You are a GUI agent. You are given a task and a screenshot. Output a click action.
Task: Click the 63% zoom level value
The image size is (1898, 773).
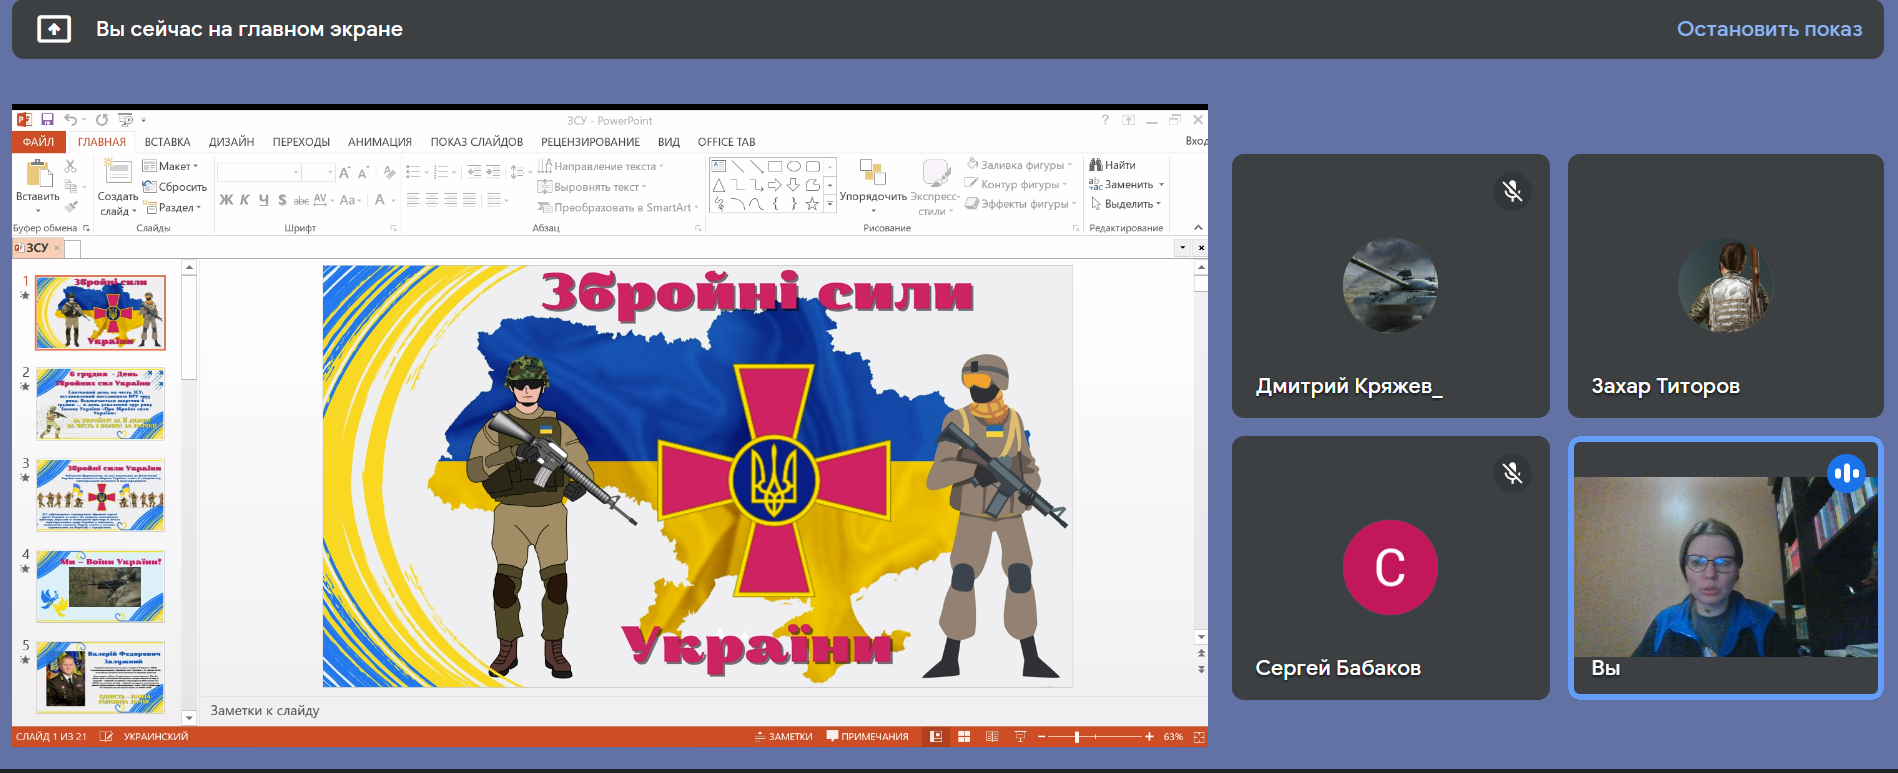1173,737
